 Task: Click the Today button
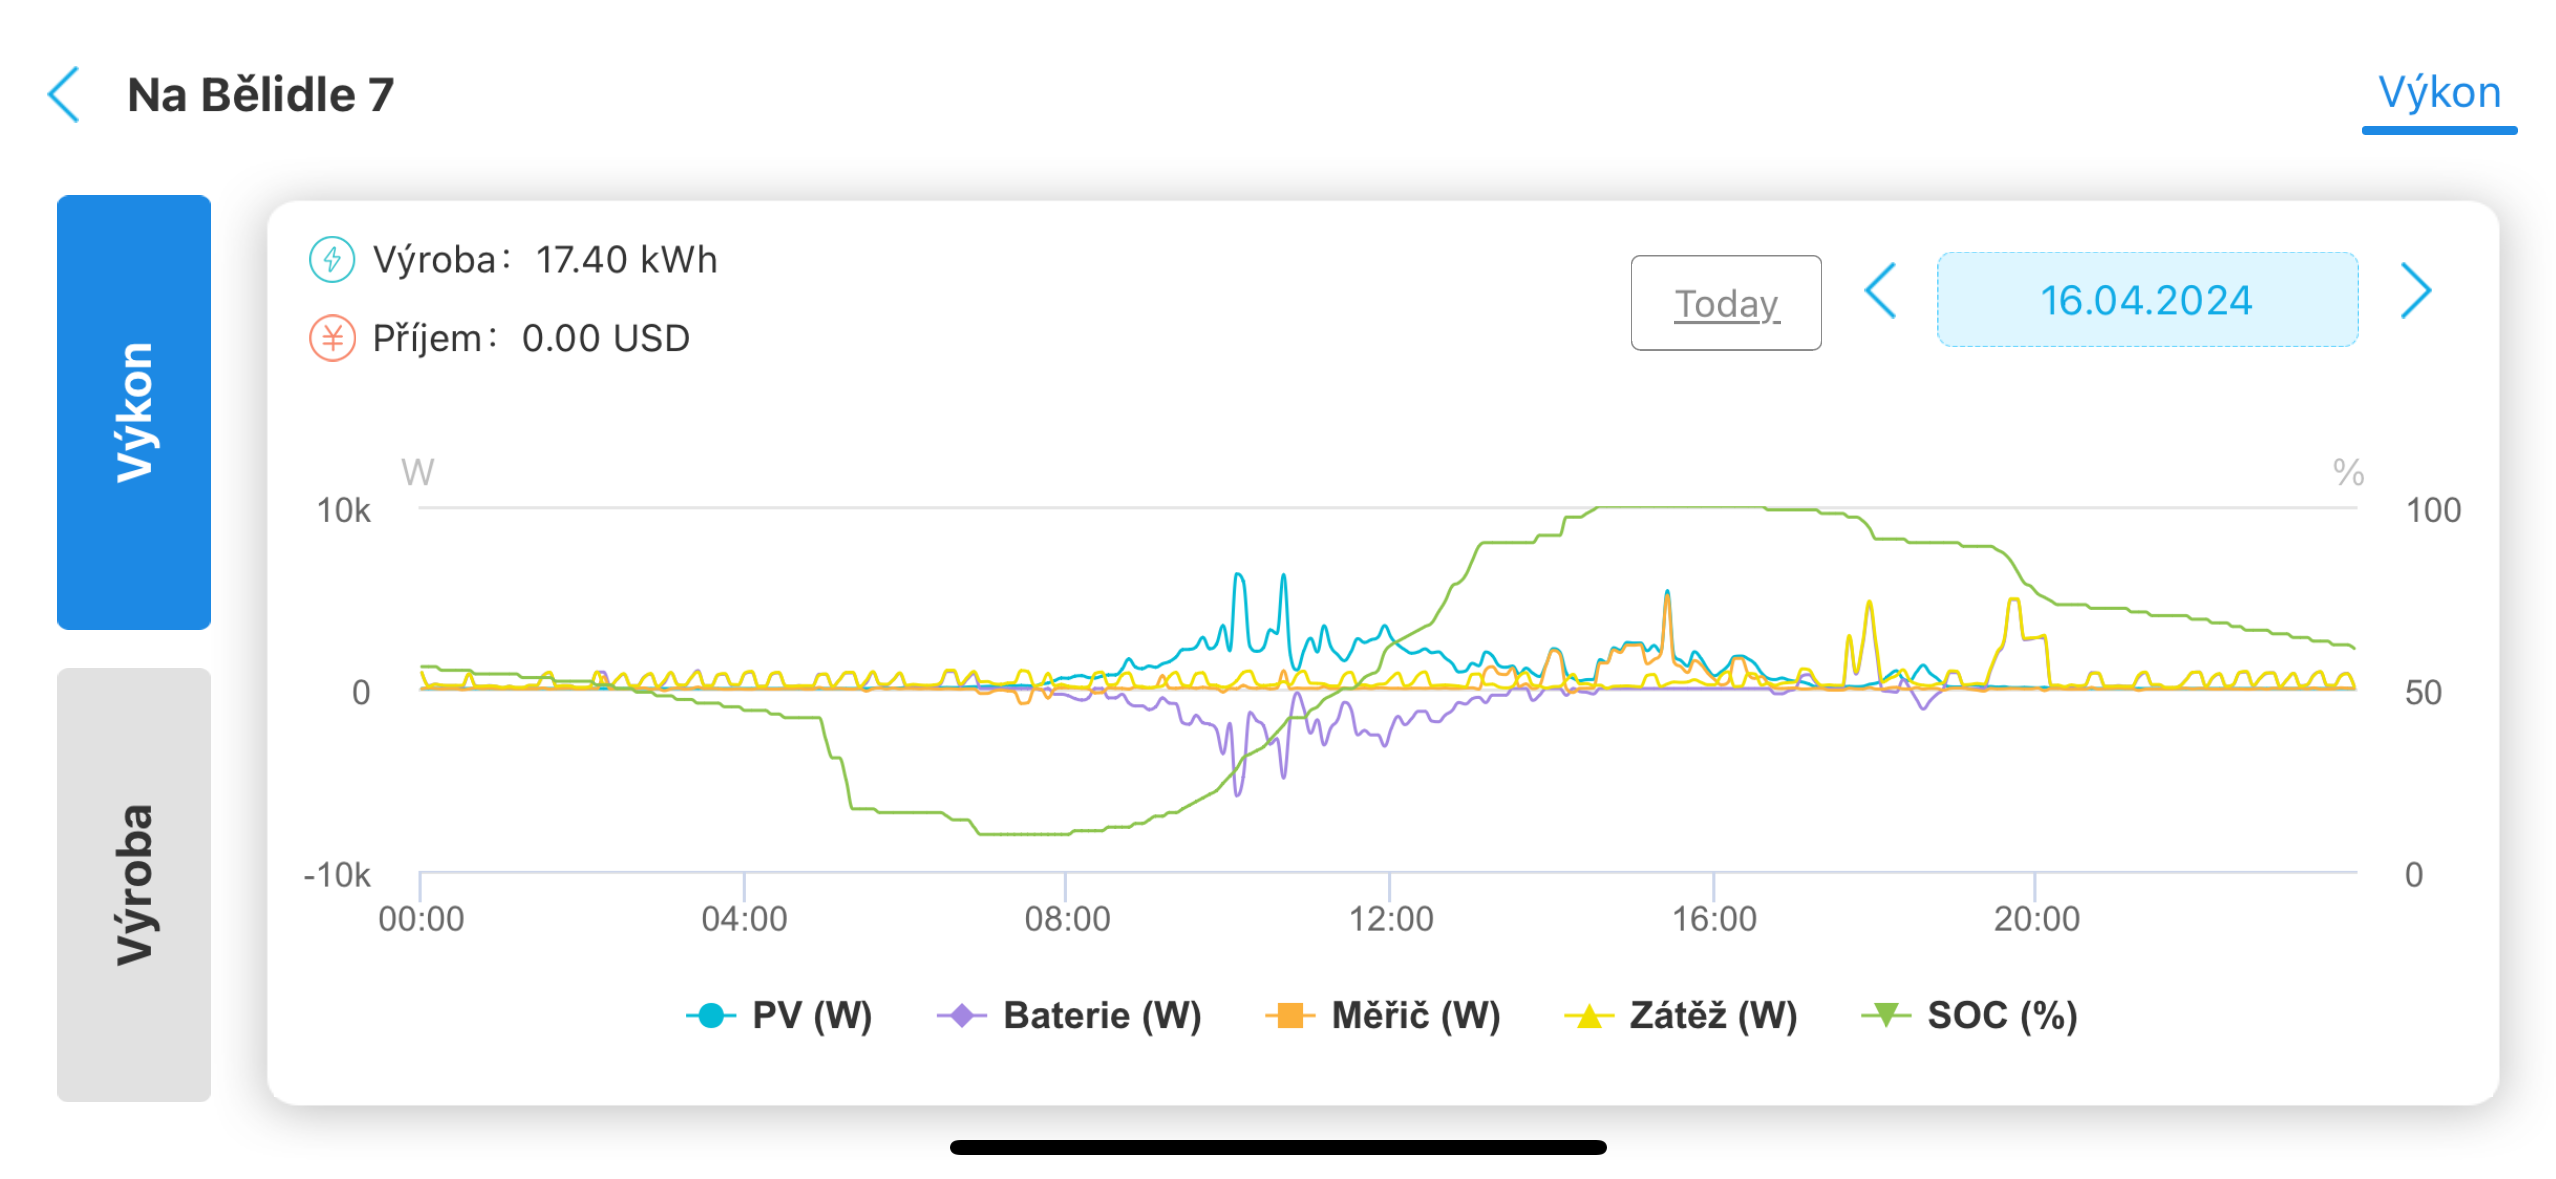pos(1725,303)
